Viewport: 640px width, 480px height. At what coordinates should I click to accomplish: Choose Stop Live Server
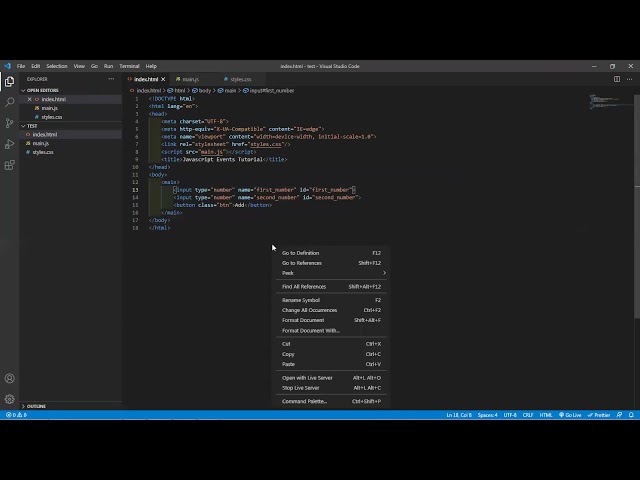(331, 388)
